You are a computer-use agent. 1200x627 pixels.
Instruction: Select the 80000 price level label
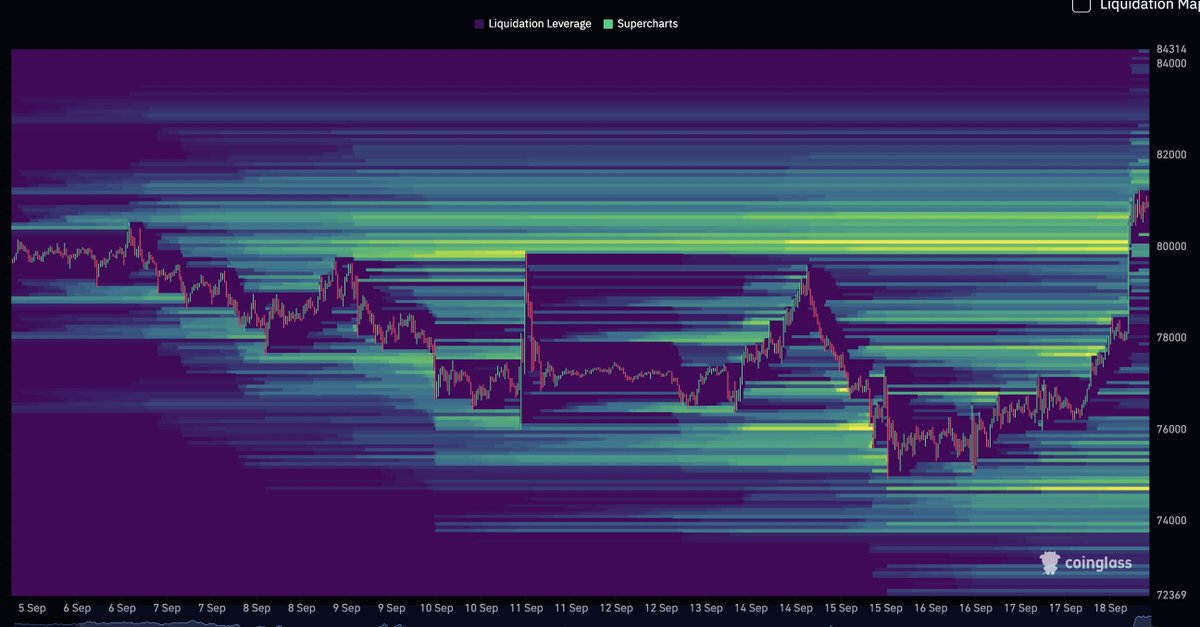click(1171, 246)
